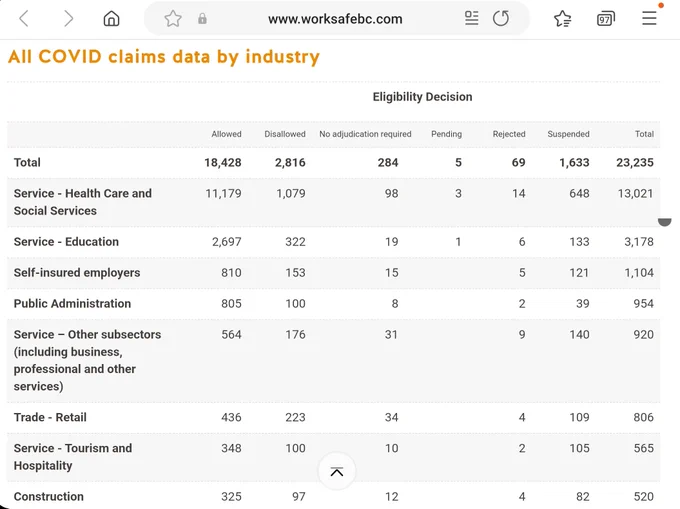Go back with the browser back arrow
Viewport: 680px width, 509px height.
(x=24, y=19)
